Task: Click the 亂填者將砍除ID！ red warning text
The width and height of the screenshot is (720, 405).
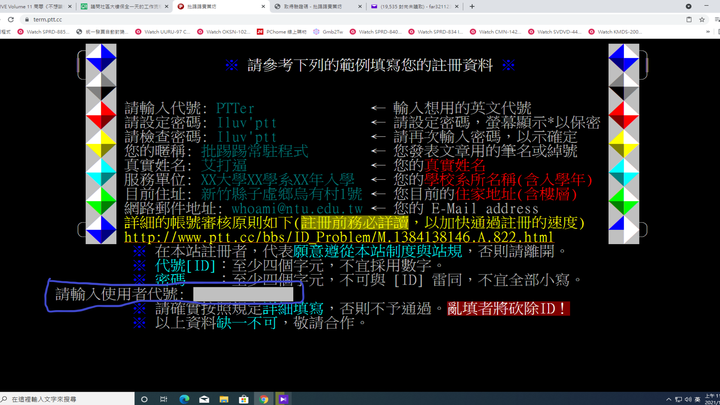Action: click(x=509, y=308)
